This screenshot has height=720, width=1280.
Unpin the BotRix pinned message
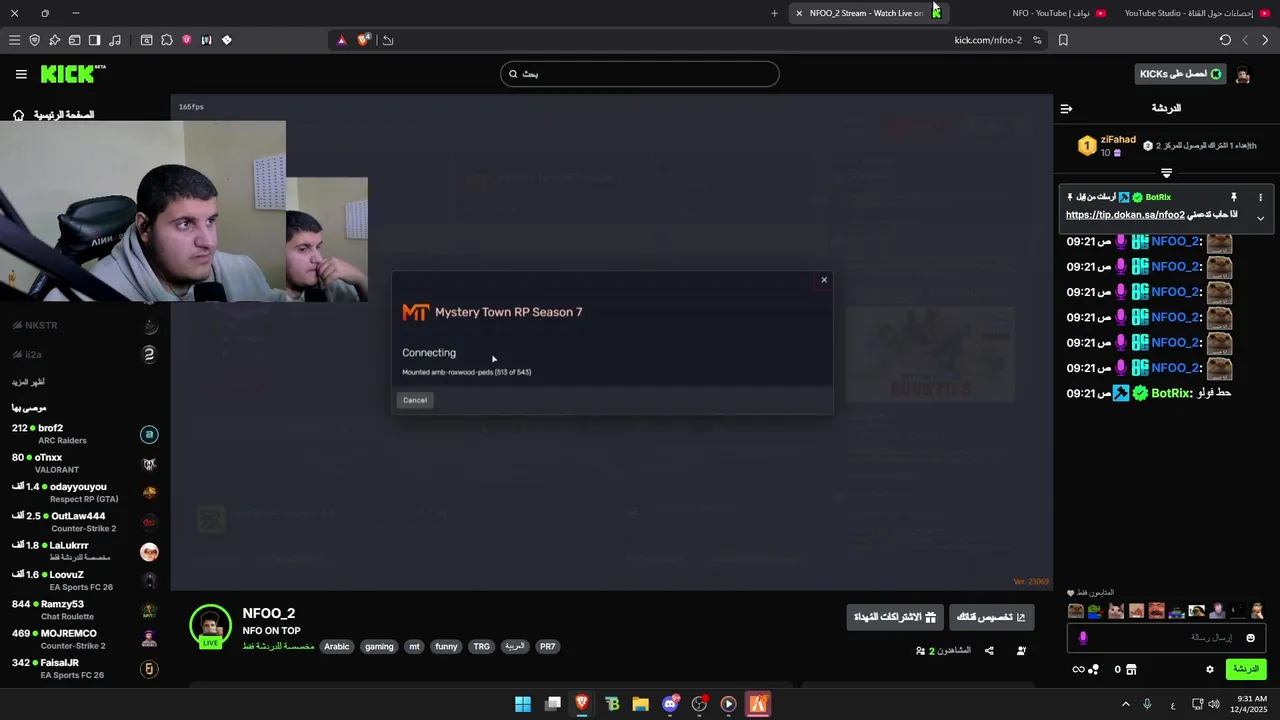1234,197
